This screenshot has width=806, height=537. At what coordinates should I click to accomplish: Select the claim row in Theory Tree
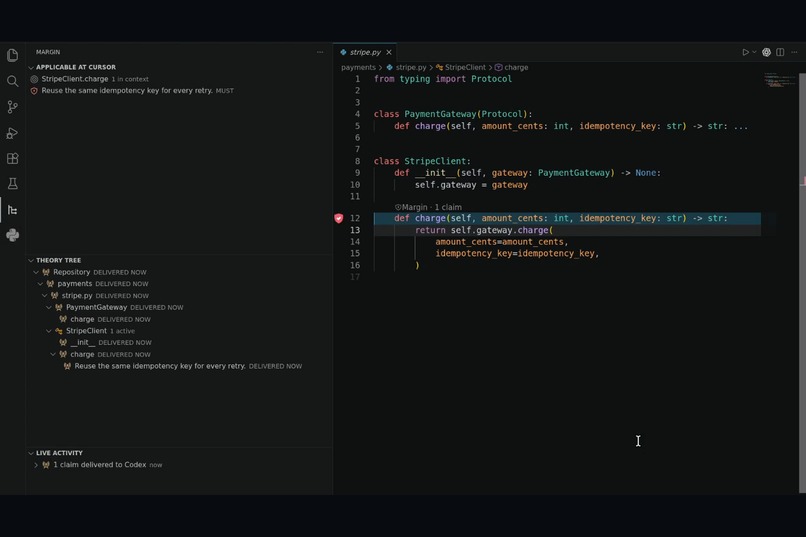click(180, 366)
